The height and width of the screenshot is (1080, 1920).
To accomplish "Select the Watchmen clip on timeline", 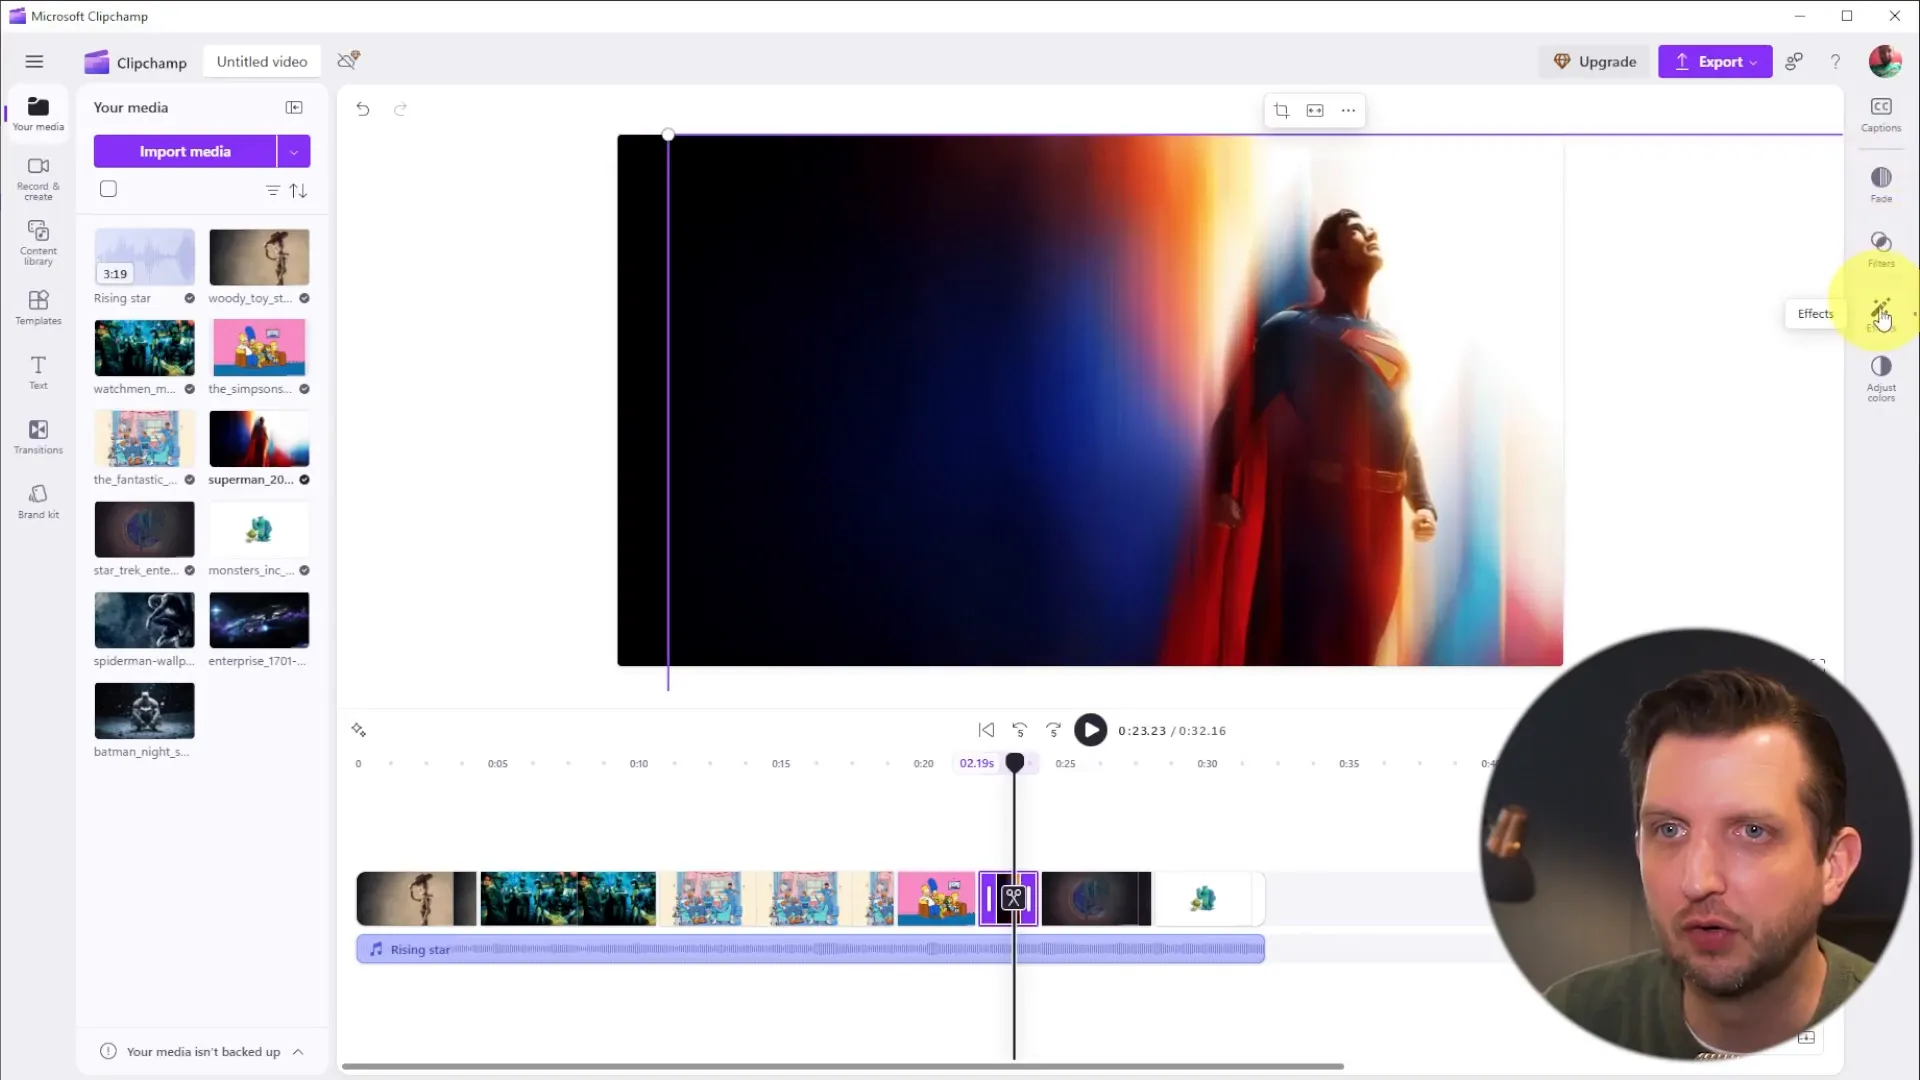I will click(x=568, y=898).
